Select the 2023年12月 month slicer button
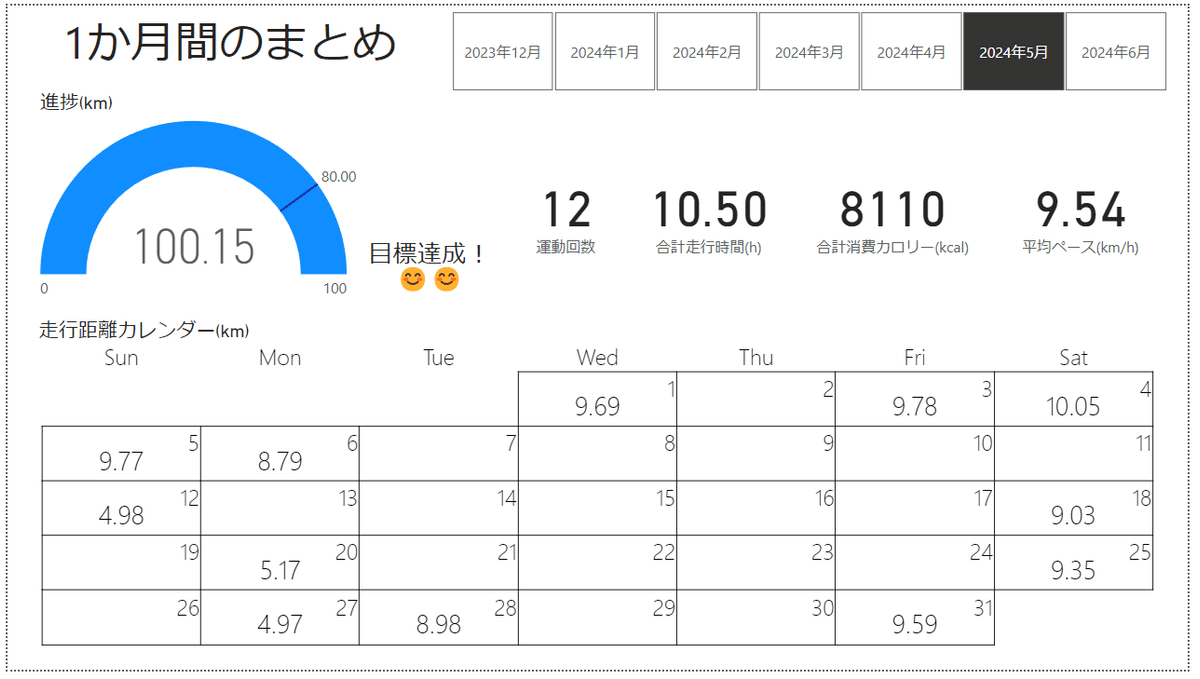Viewport: 1200px width, 679px height. [503, 52]
